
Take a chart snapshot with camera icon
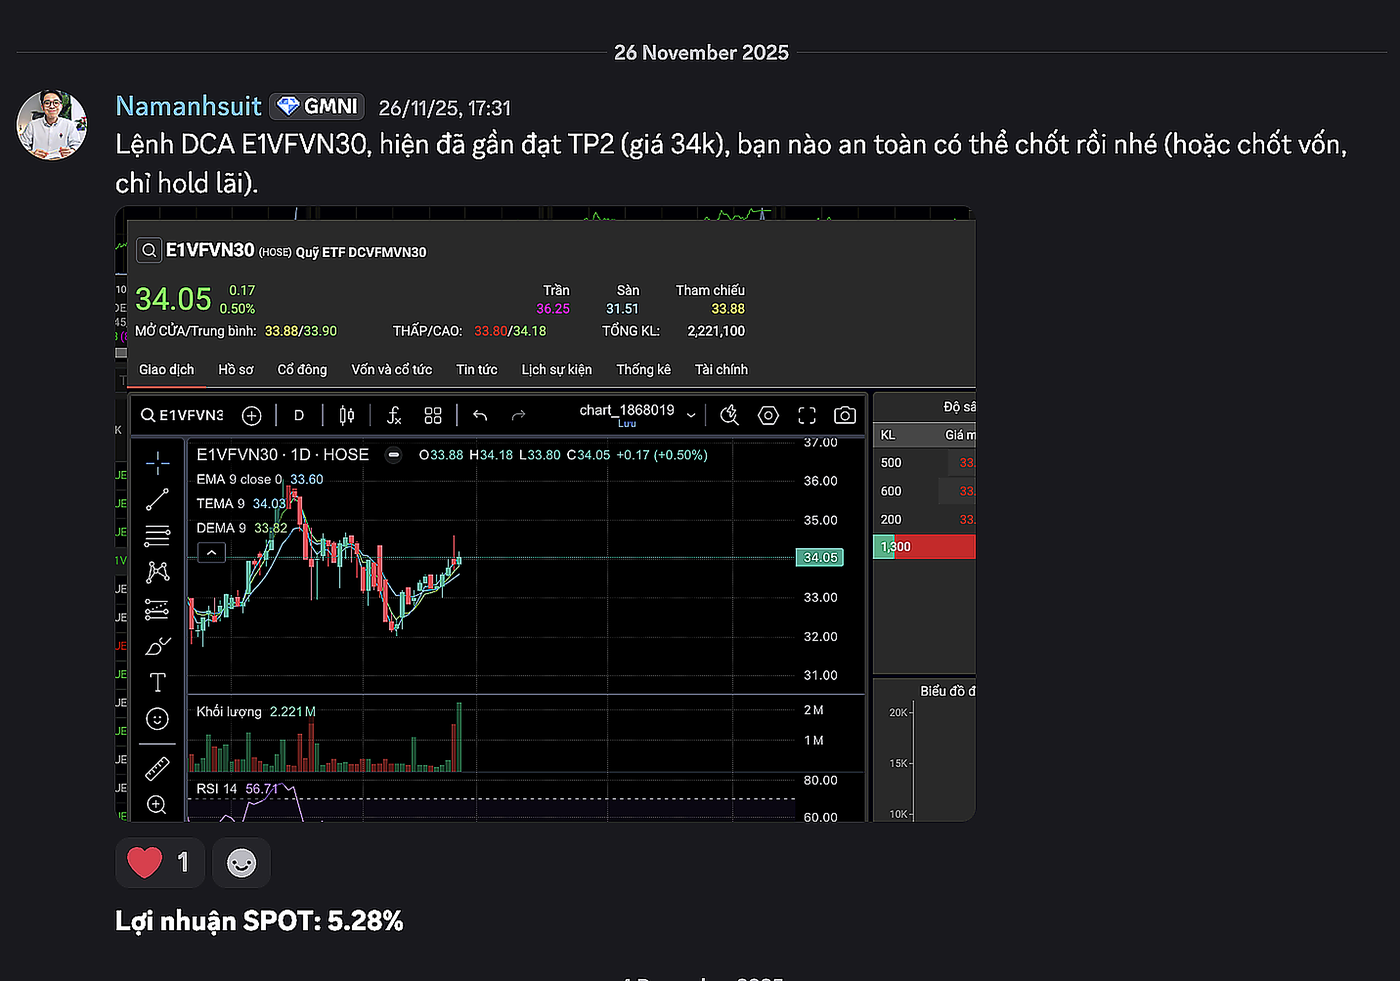(845, 415)
